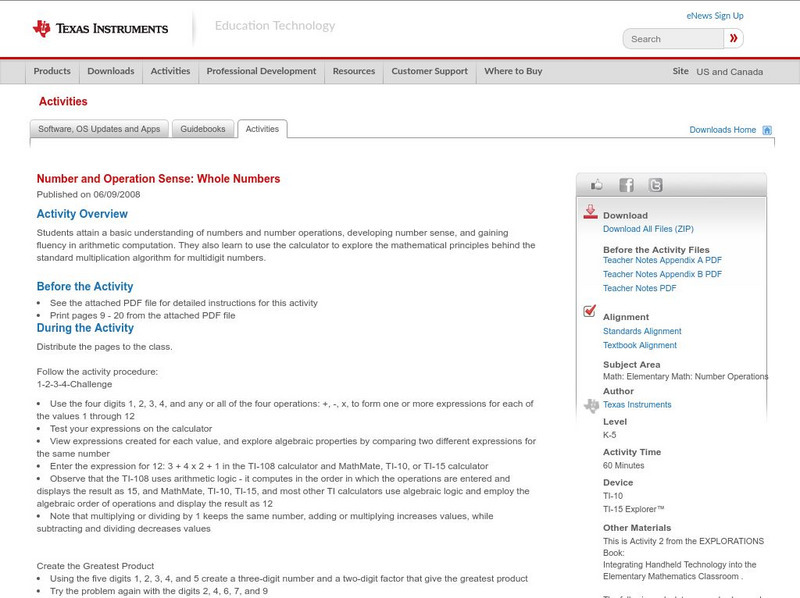Open Professional Development menu
The height and width of the screenshot is (598, 800).
pyautogui.click(x=261, y=71)
